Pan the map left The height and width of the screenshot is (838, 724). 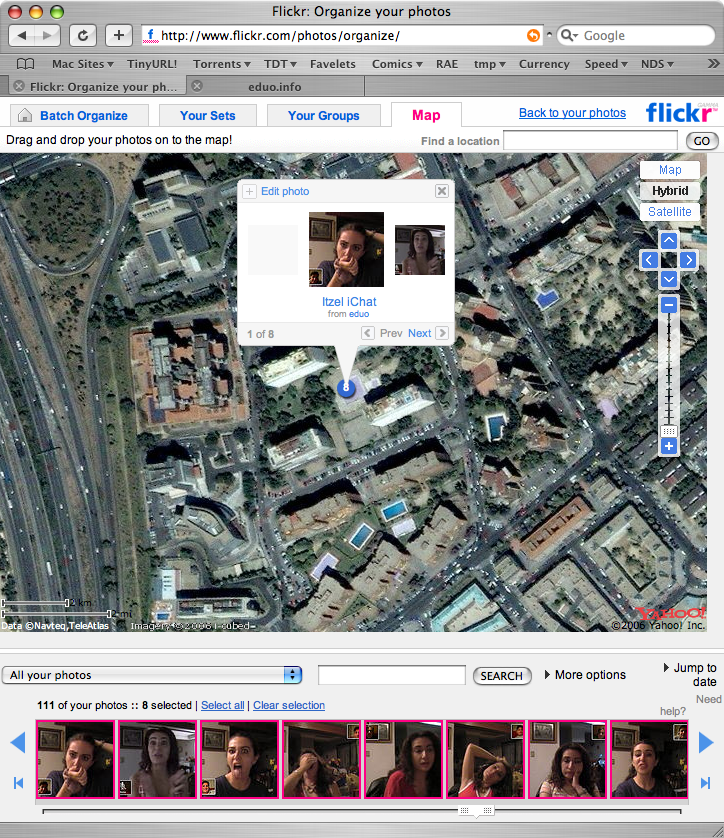[x=649, y=260]
